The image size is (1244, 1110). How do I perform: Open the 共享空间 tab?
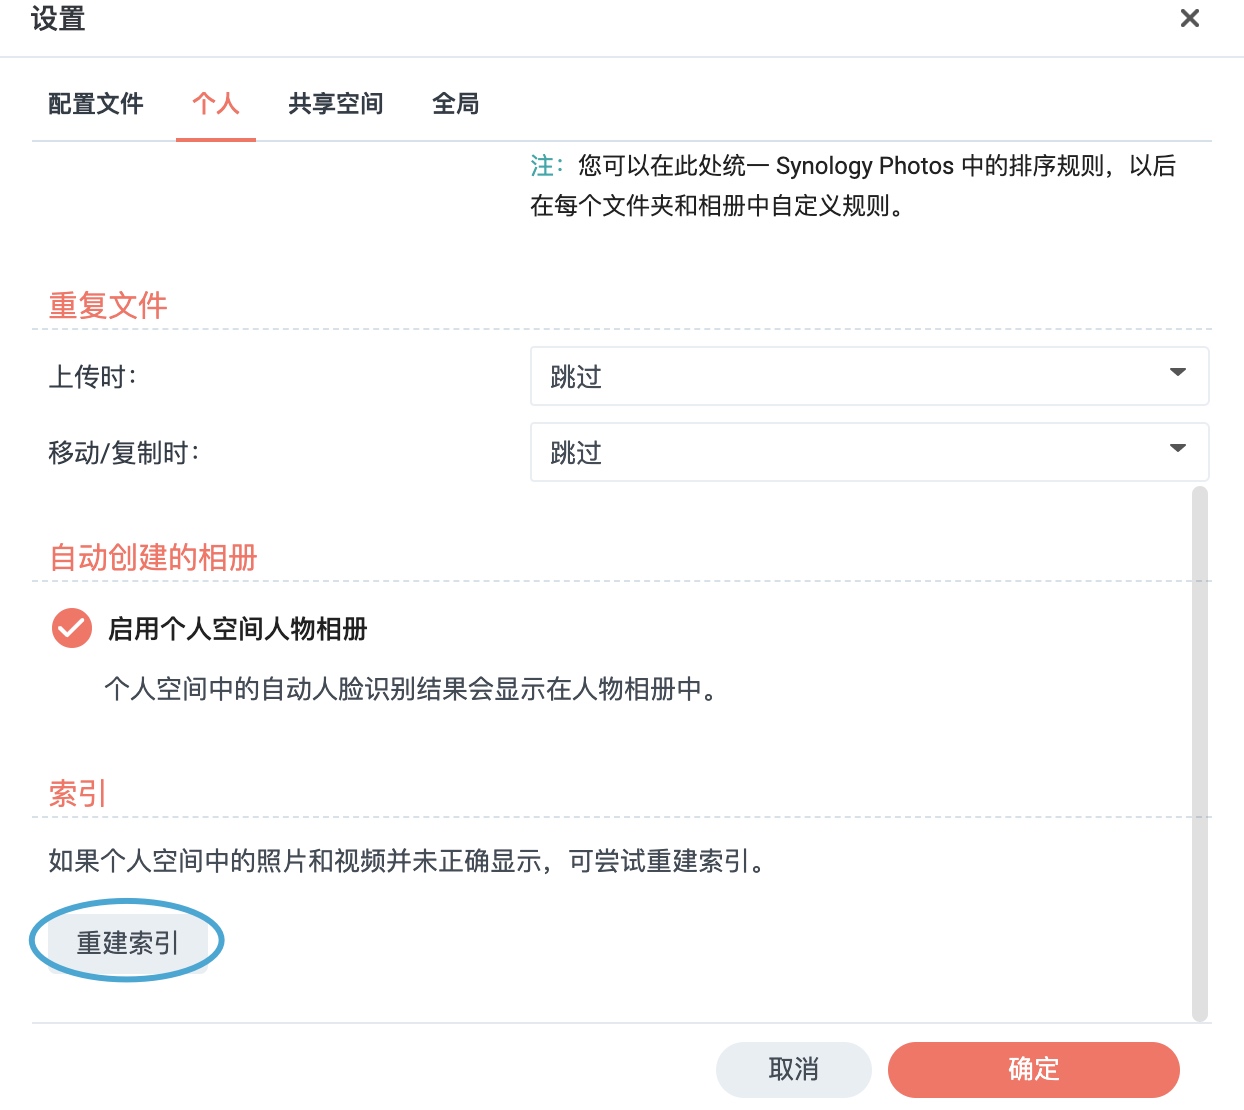[x=336, y=104]
